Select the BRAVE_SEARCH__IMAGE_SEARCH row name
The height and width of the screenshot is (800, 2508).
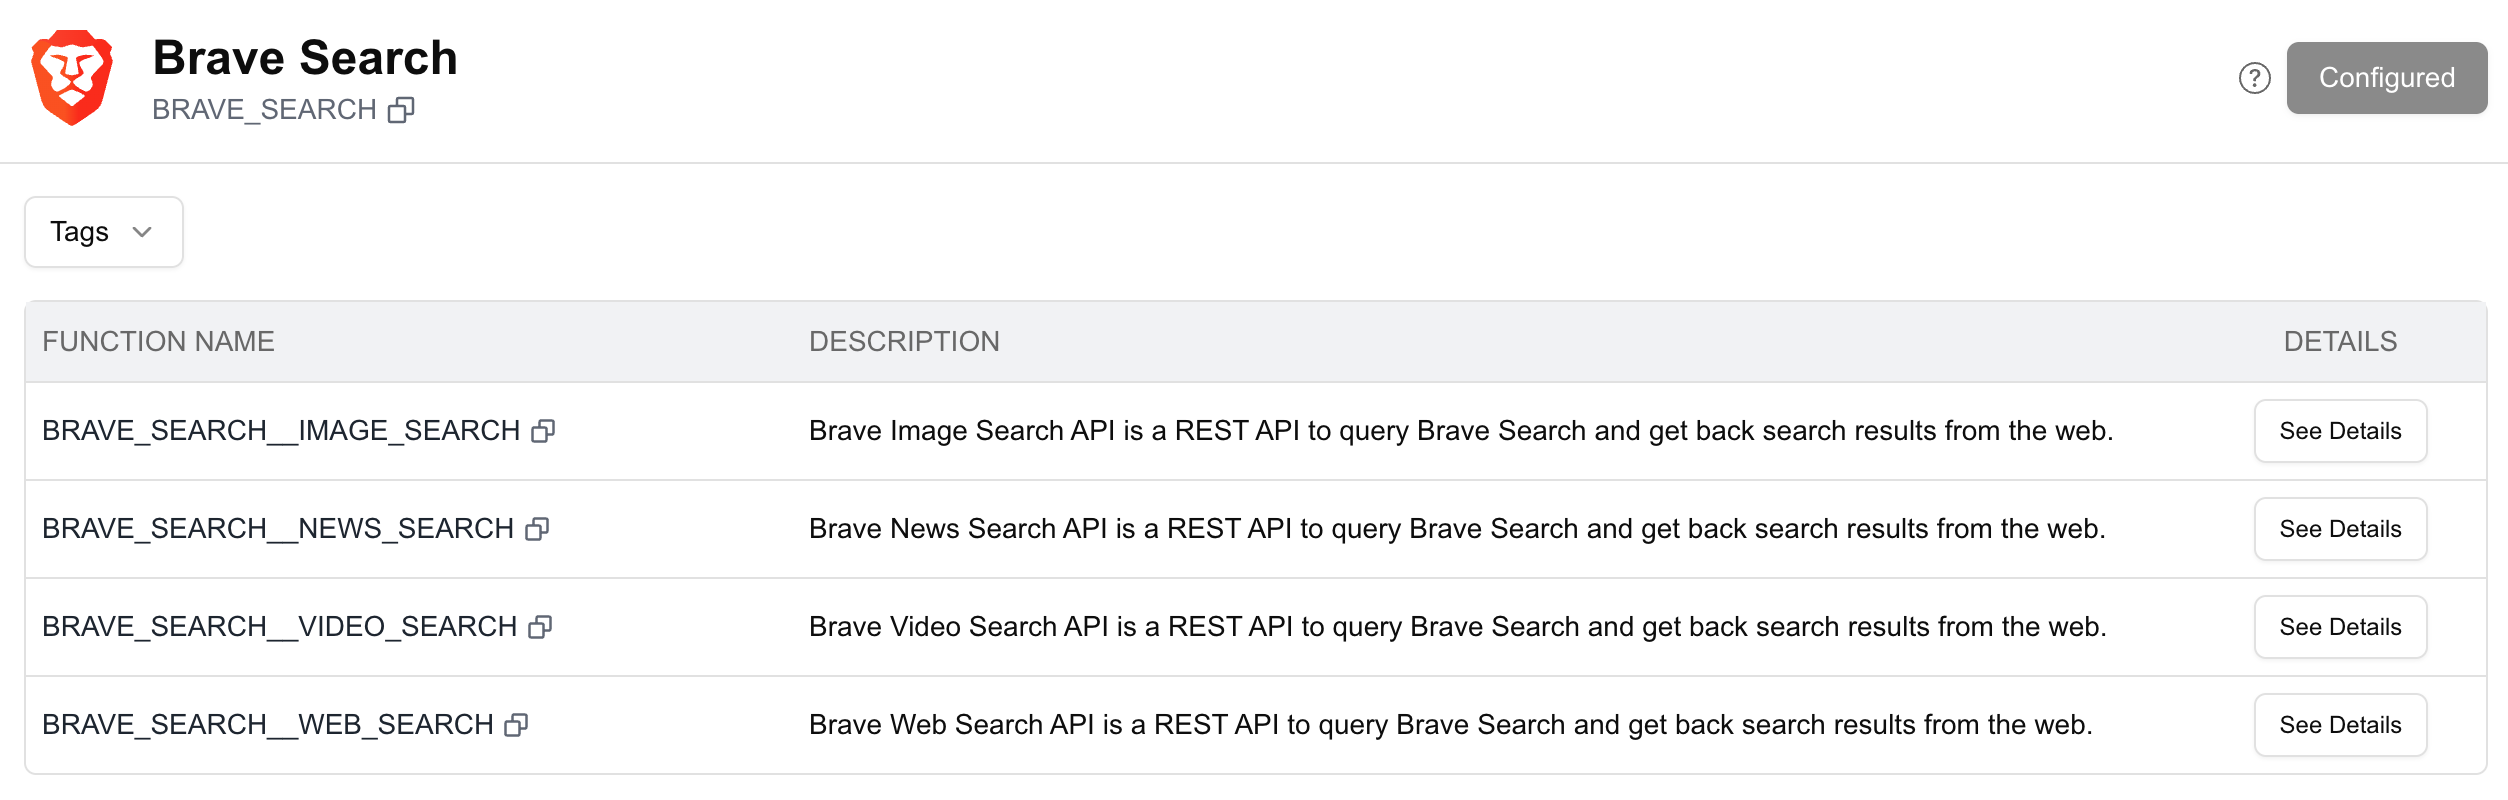point(281,431)
